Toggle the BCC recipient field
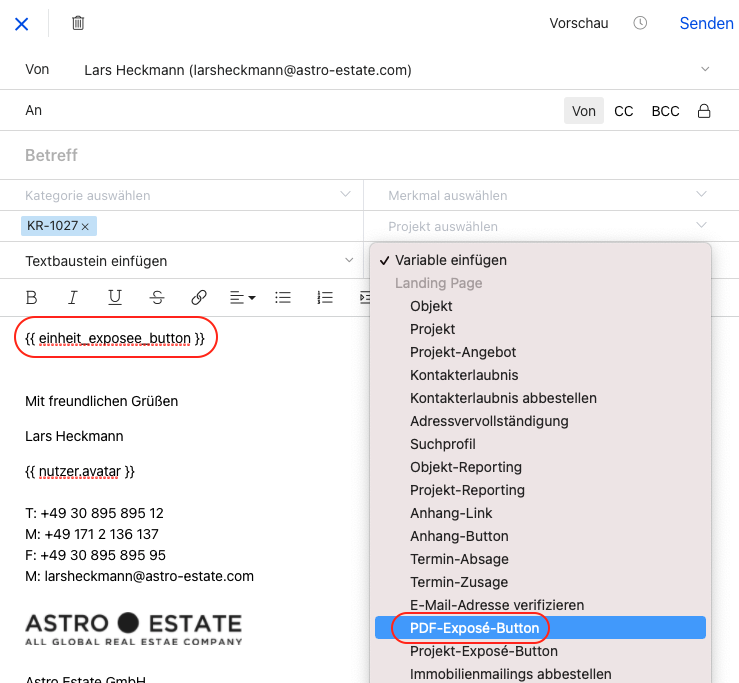The image size is (739, 683). click(666, 111)
